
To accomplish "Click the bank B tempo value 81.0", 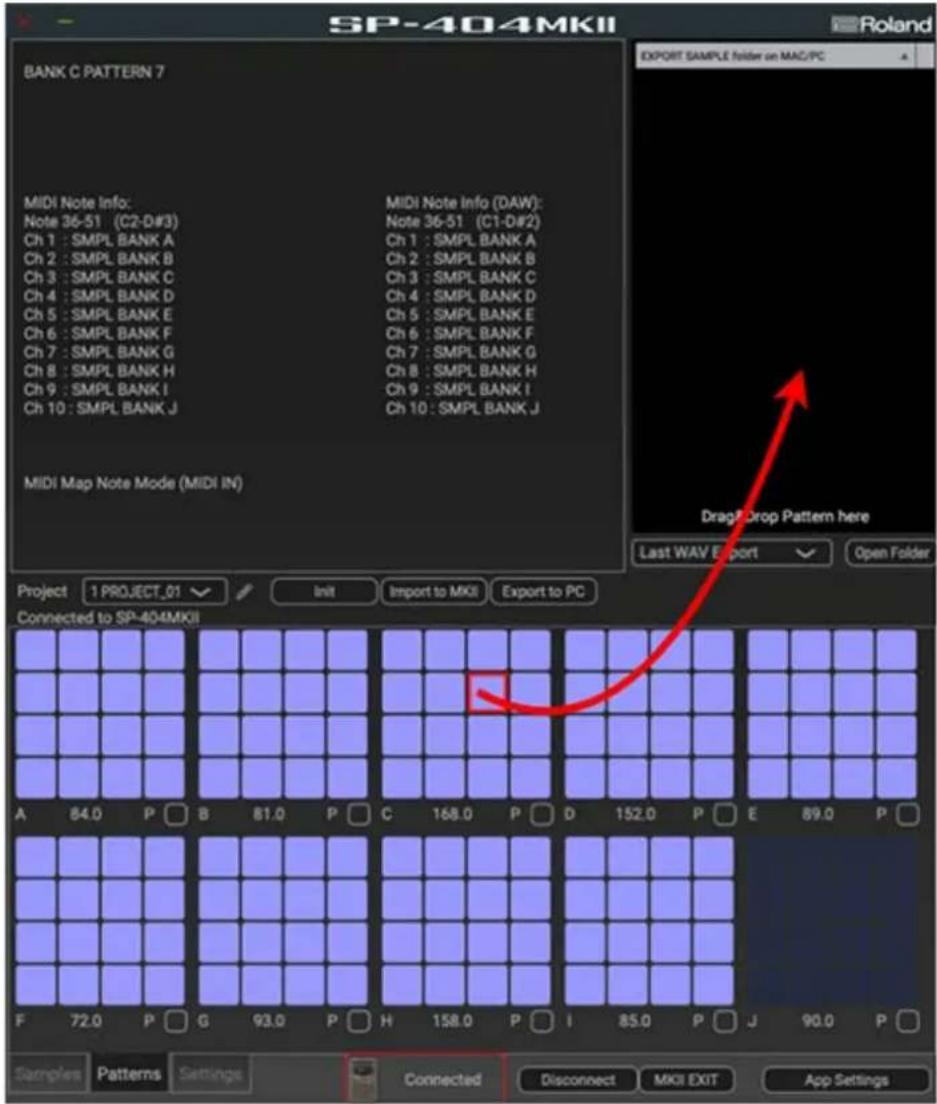I will [269, 815].
